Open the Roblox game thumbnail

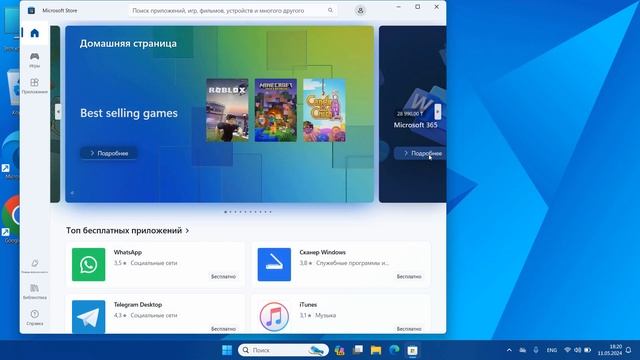227,110
